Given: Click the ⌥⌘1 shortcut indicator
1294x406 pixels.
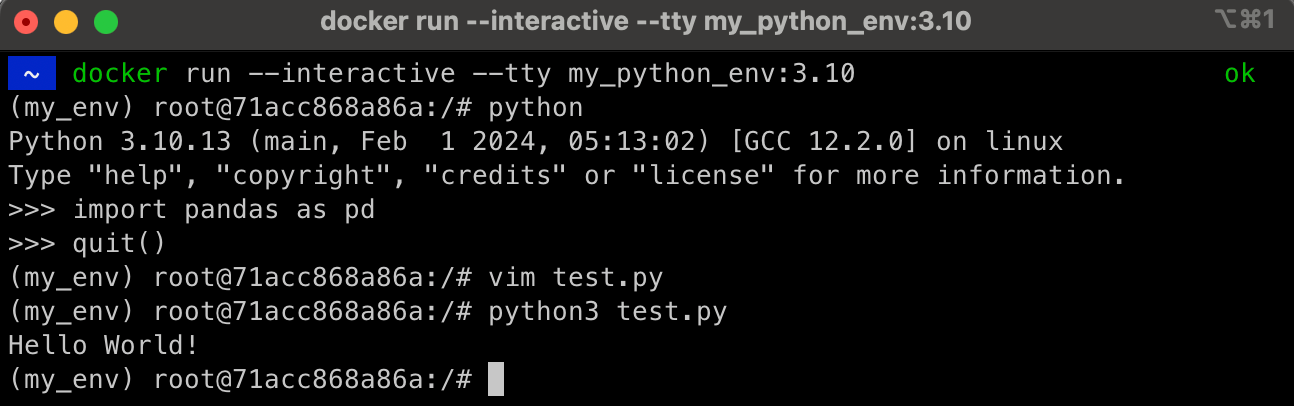Looking at the screenshot, I should point(1242,20).
